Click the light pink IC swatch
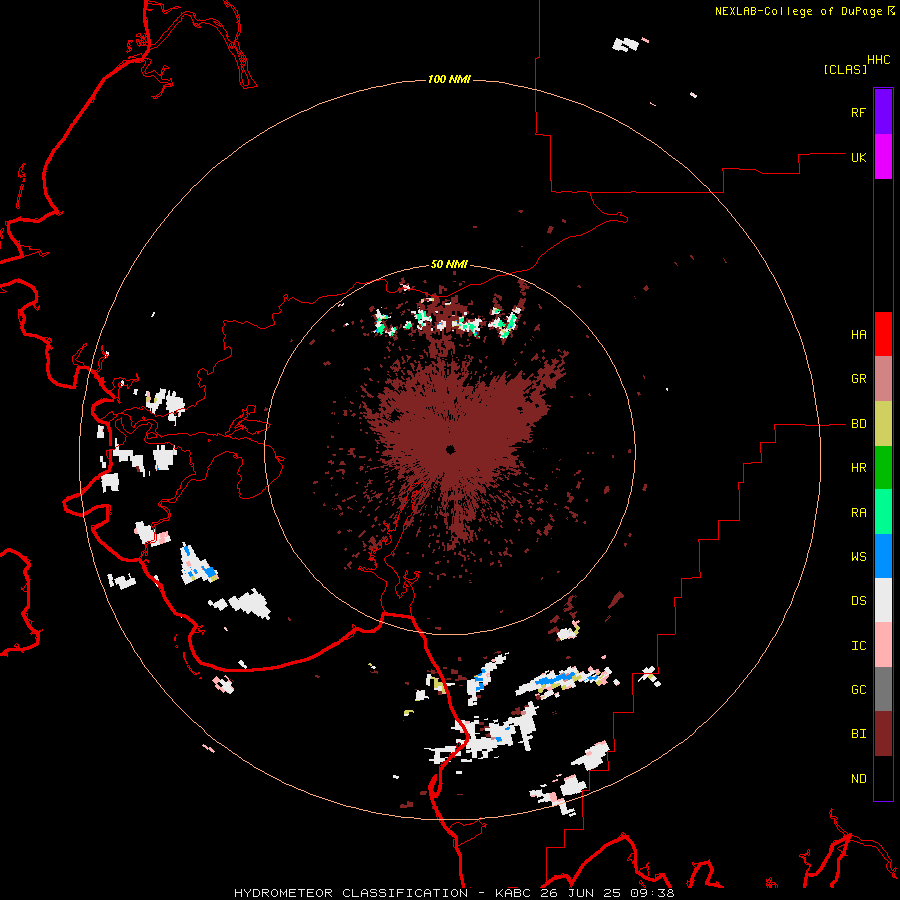The width and height of the screenshot is (900, 900). (883, 645)
